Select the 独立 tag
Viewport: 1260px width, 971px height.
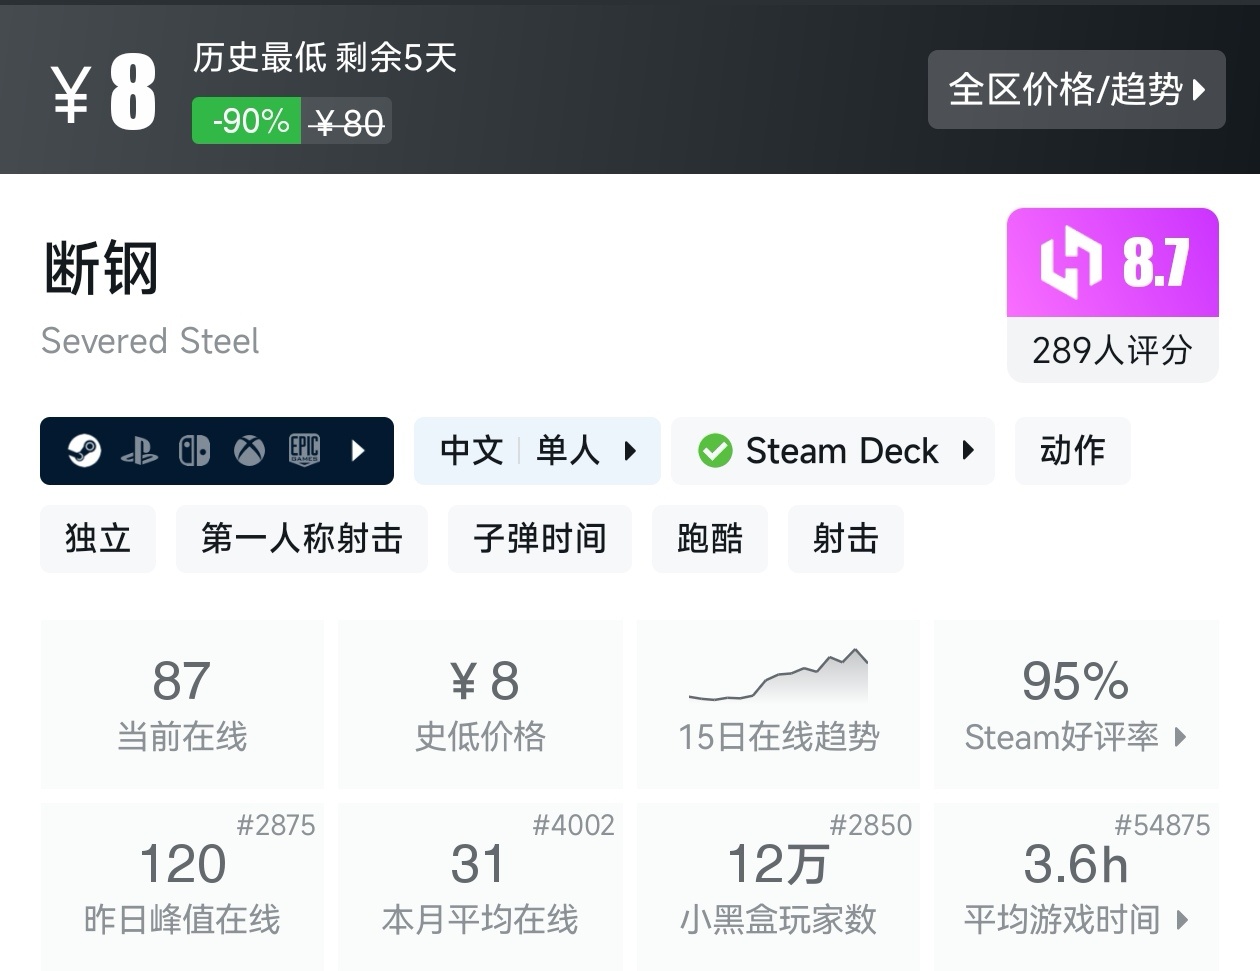(98, 539)
